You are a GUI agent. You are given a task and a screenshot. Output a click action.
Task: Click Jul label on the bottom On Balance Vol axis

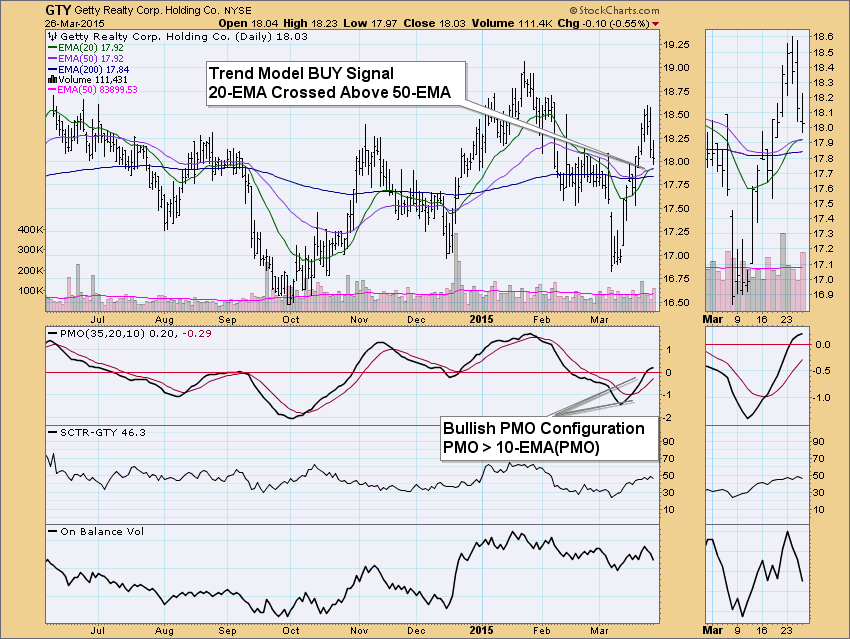pos(98,630)
